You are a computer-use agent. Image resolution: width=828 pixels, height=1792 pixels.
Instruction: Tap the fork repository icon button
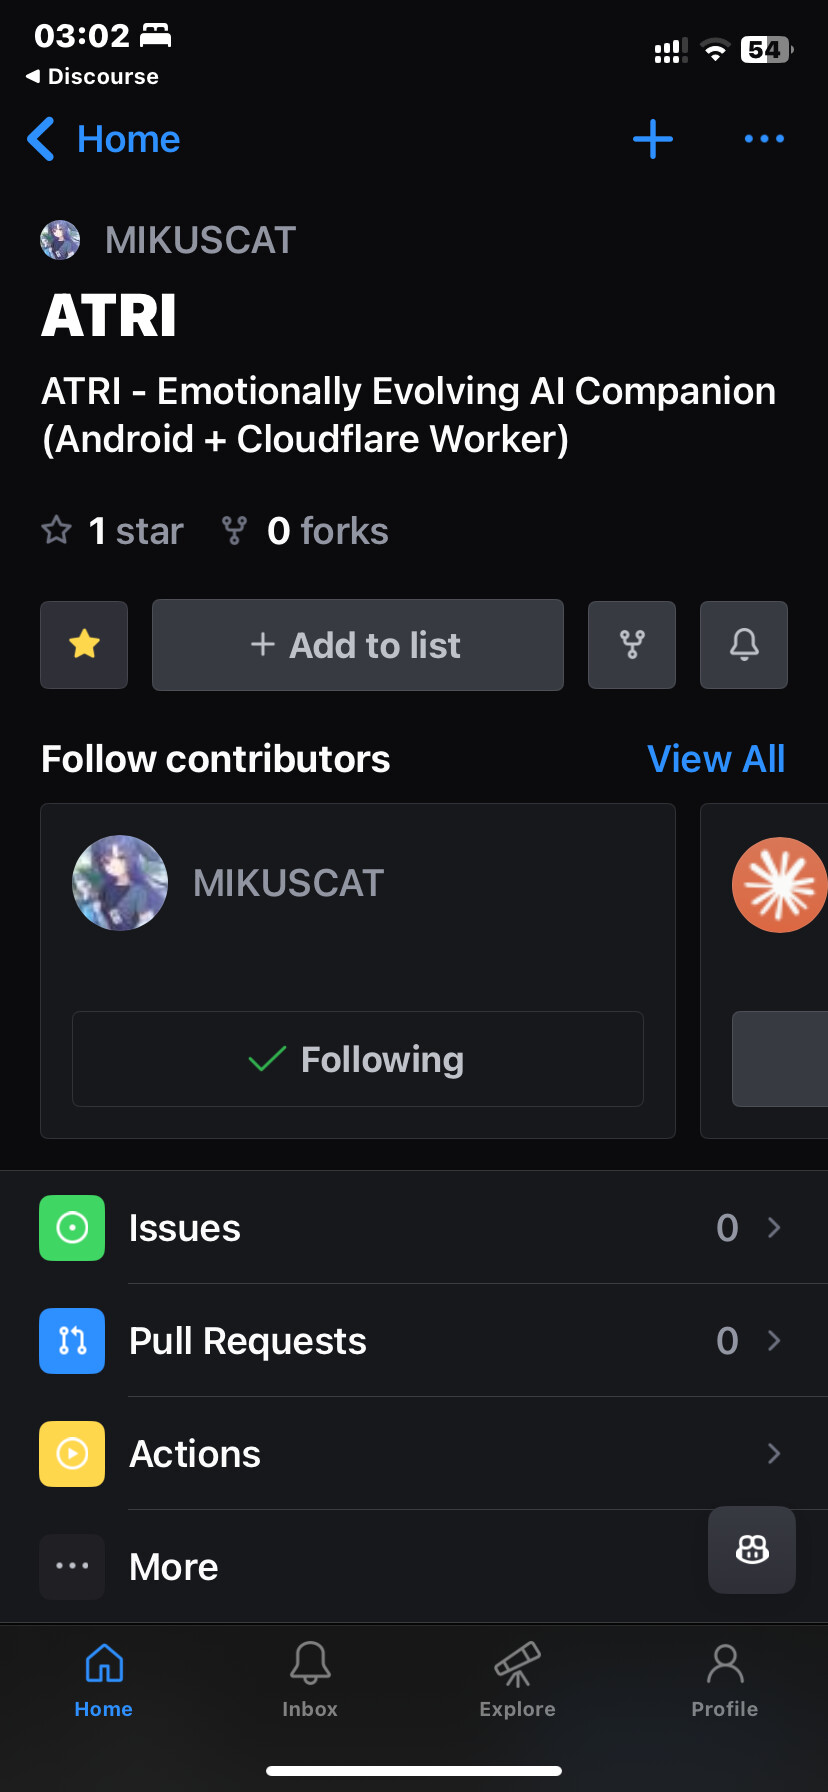coord(632,645)
